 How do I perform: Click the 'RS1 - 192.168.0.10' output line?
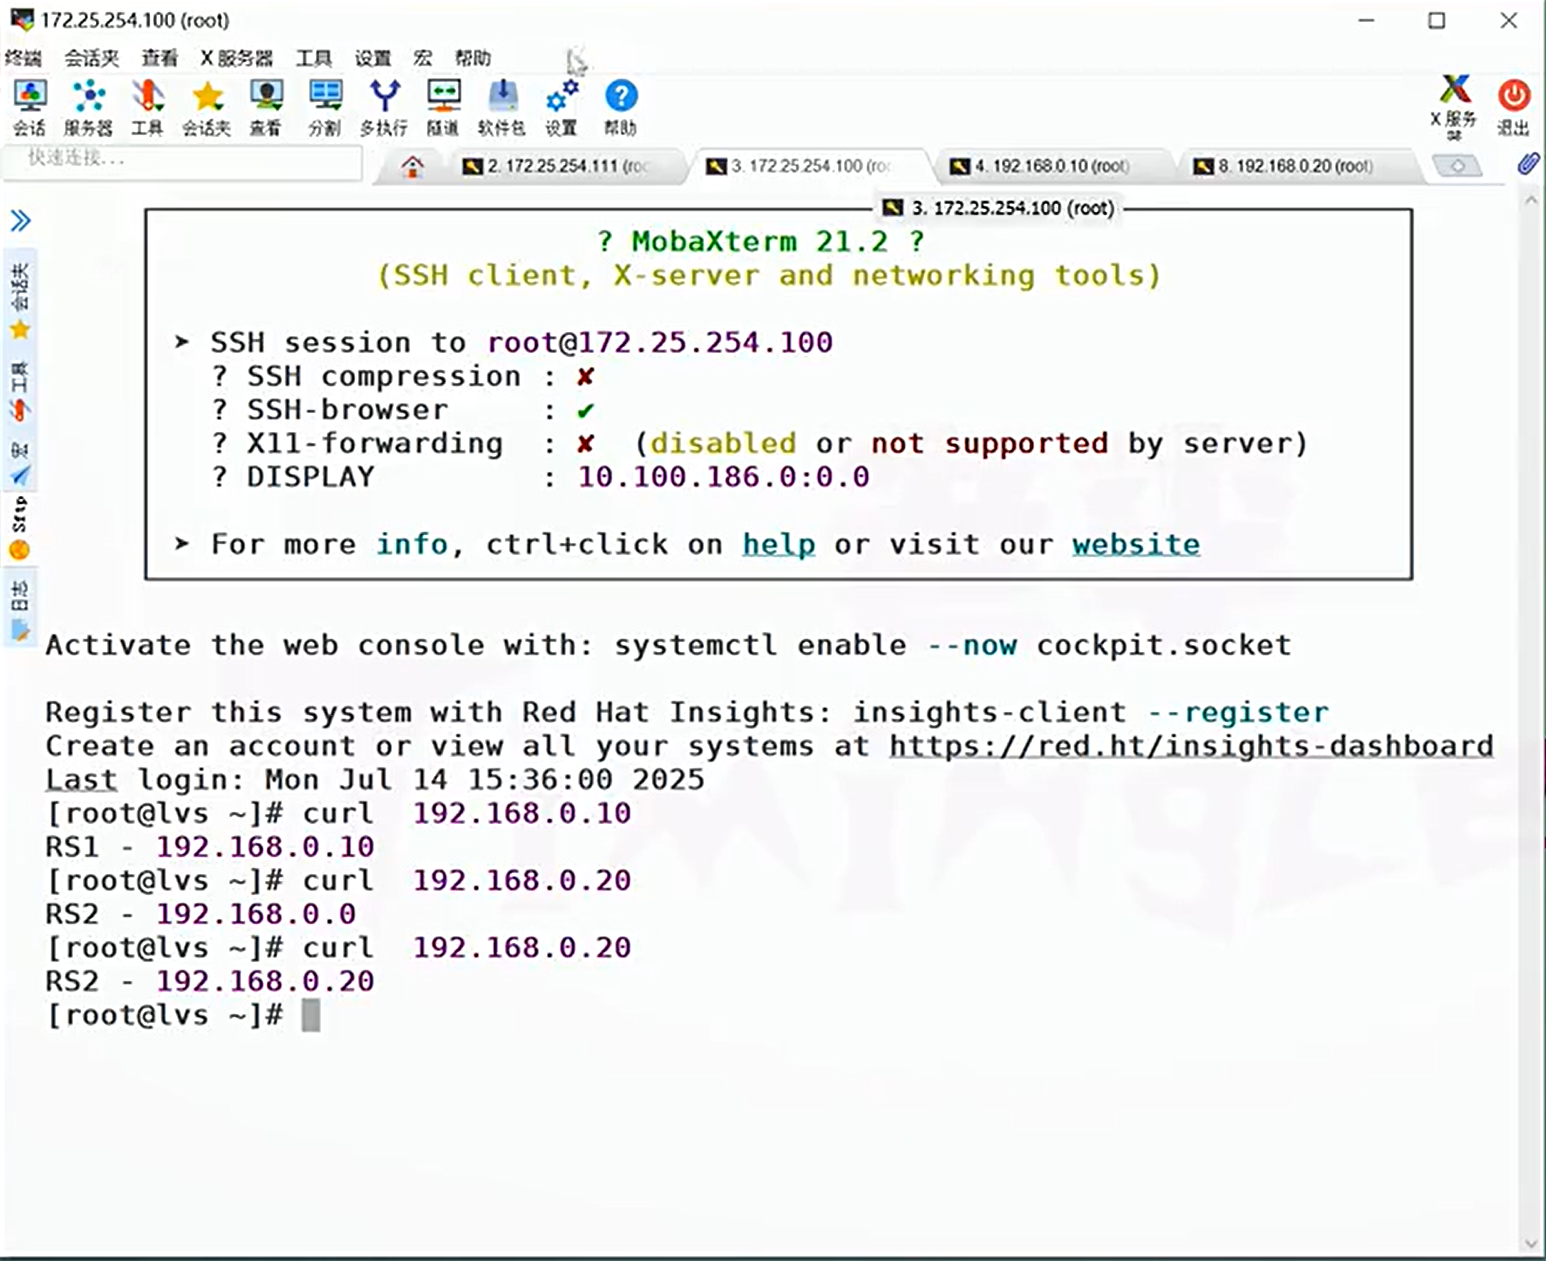click(x=210, y=847)
